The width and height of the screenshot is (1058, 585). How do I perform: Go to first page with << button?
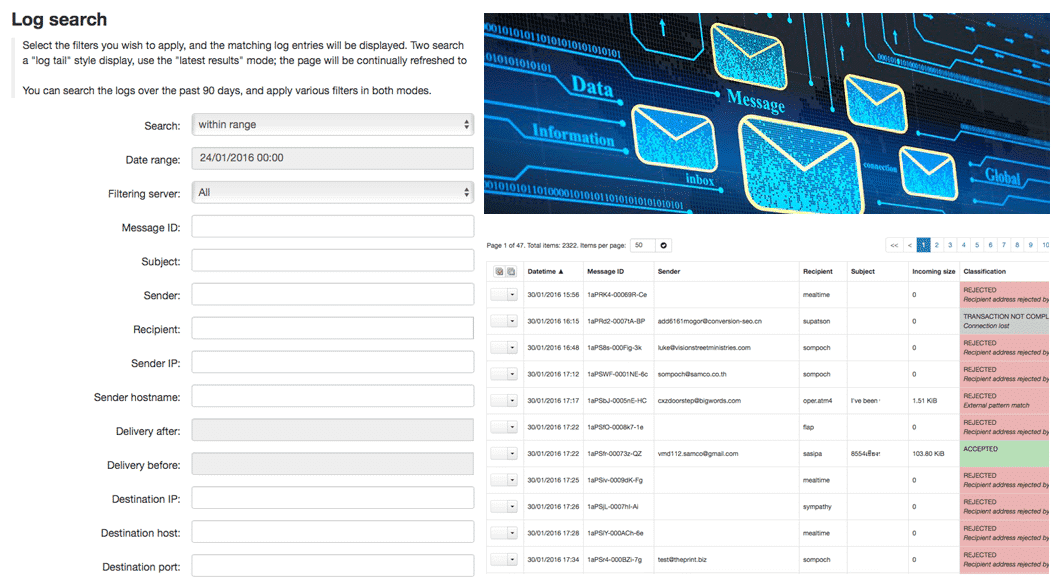pos(894,246)
